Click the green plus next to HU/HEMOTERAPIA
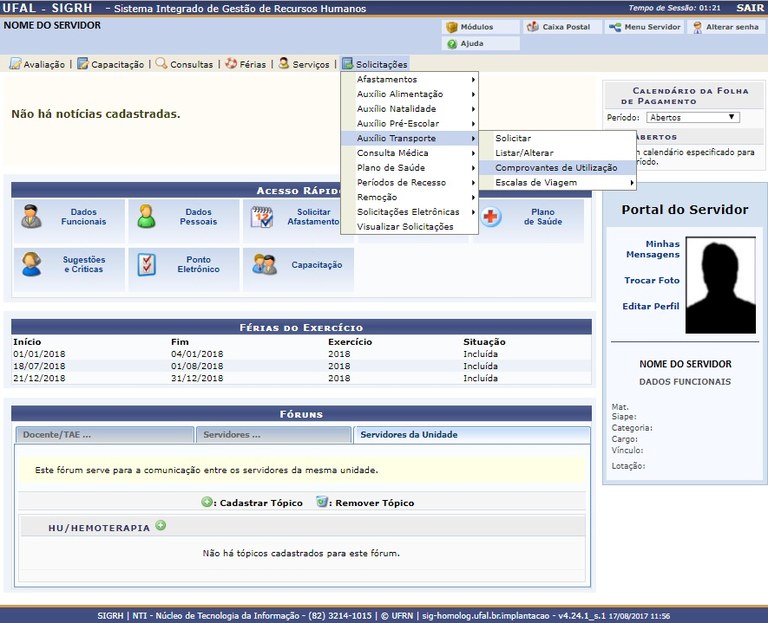Screen dimensions: 768x623 pyautogui.click(x=160, y=526)
